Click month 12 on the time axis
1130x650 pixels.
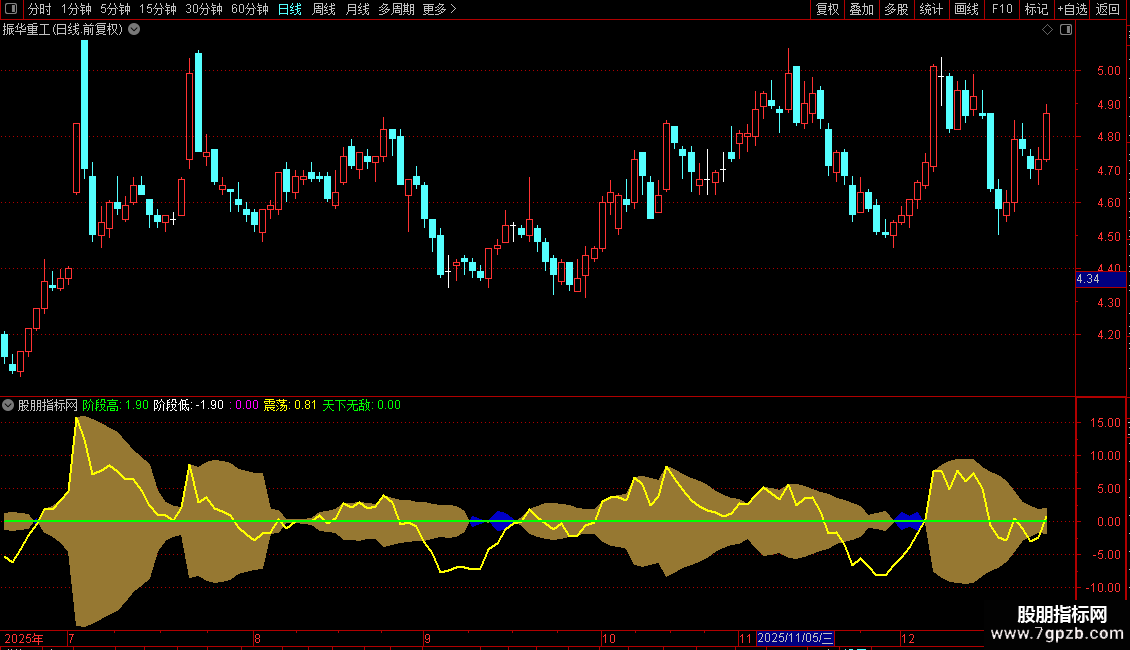click(908, 638)
